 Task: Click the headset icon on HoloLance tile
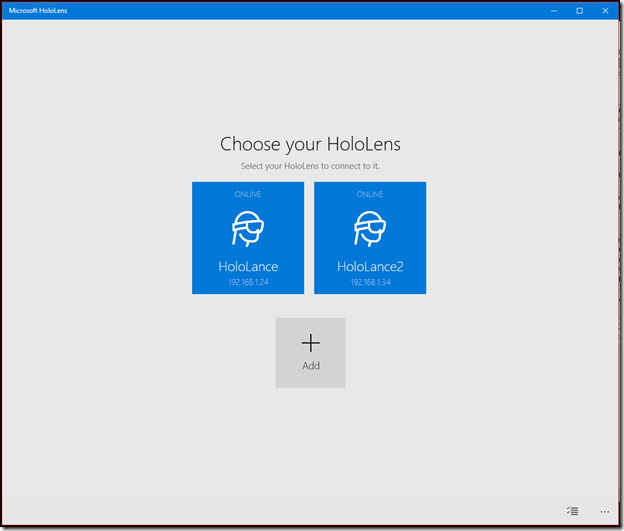248,229
